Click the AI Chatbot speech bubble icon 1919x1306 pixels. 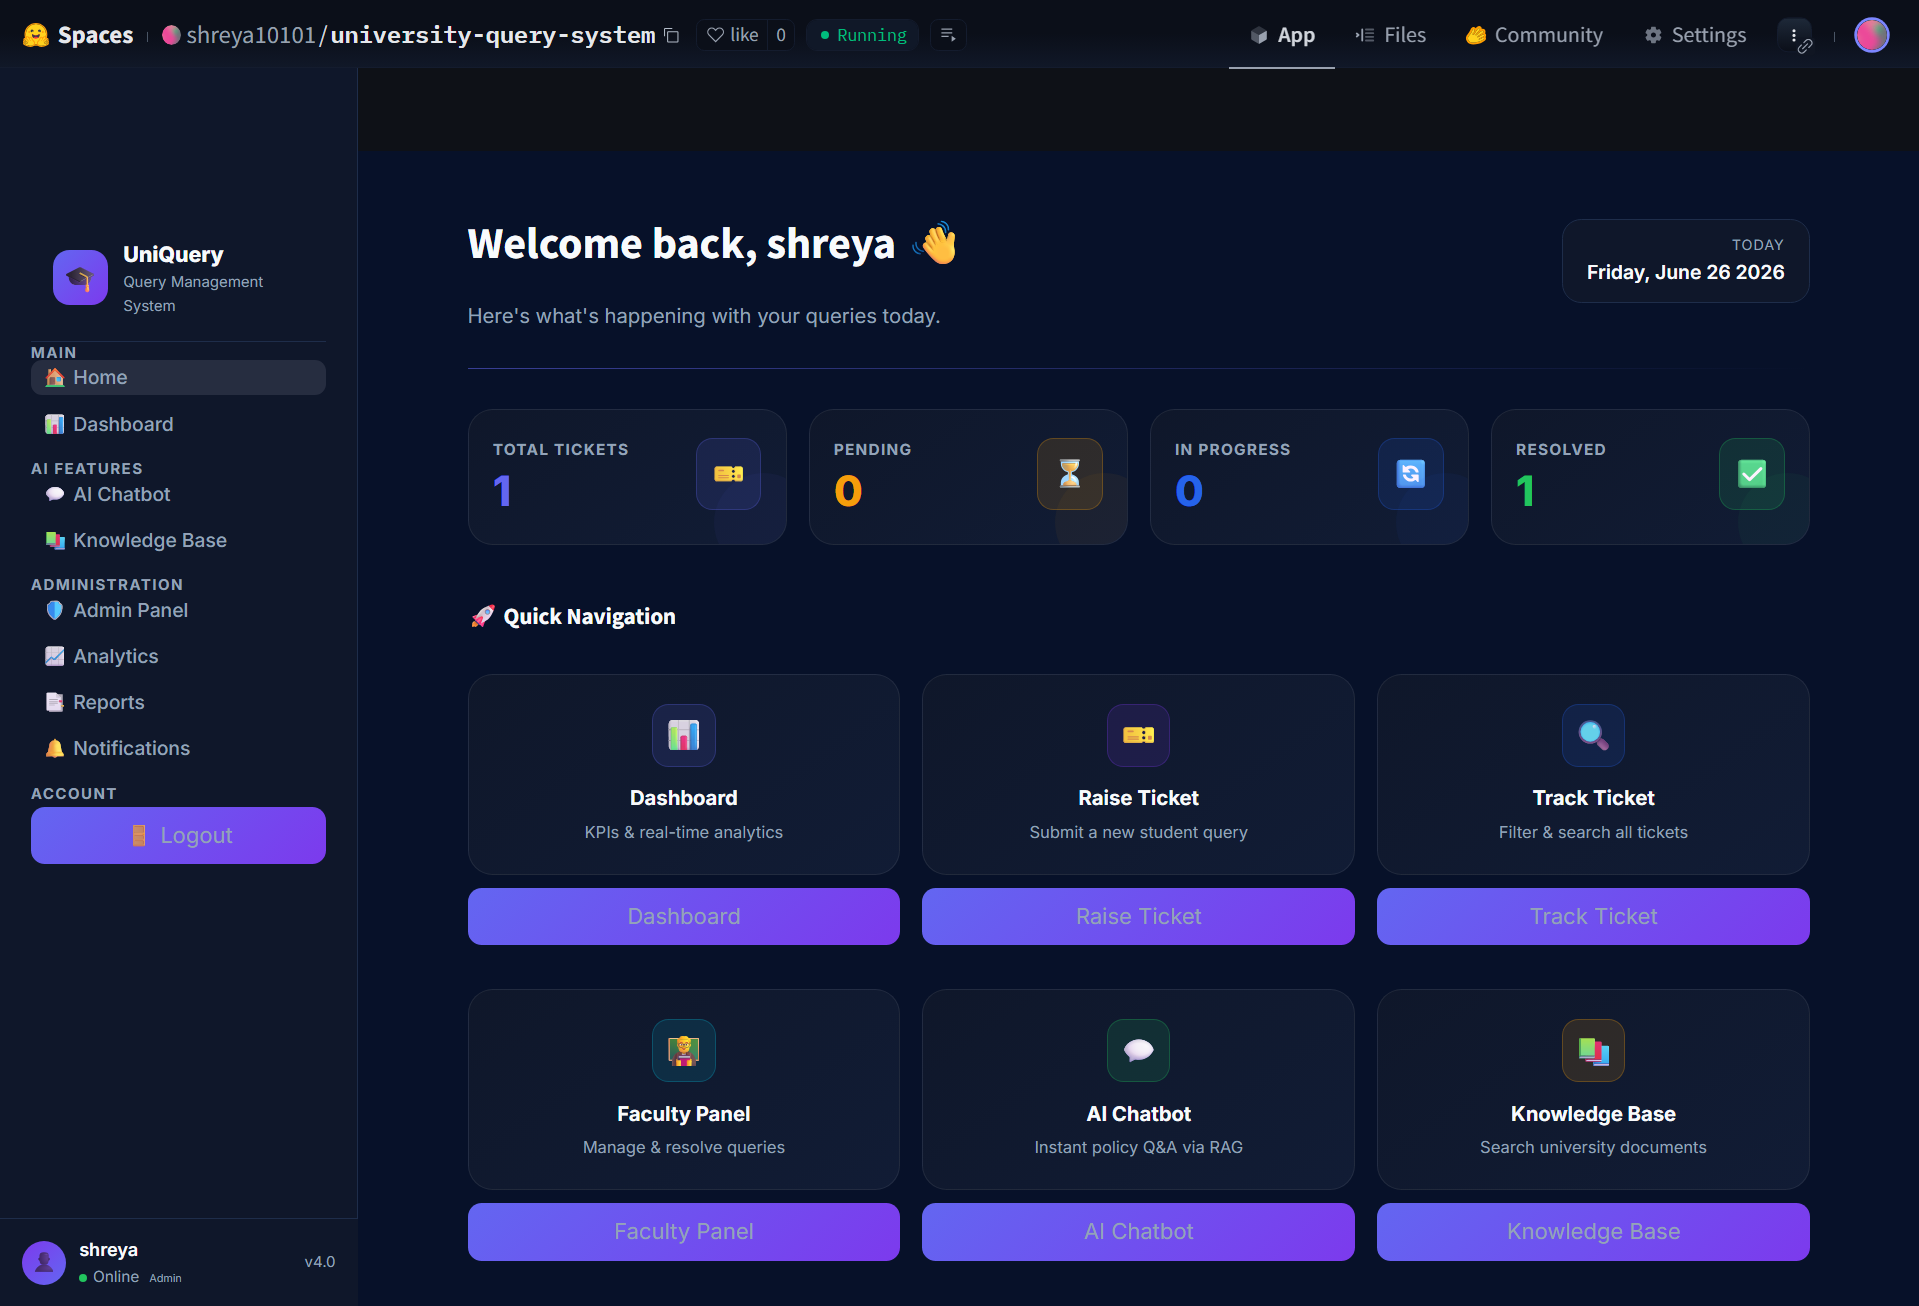(x=1138, y=1050)
